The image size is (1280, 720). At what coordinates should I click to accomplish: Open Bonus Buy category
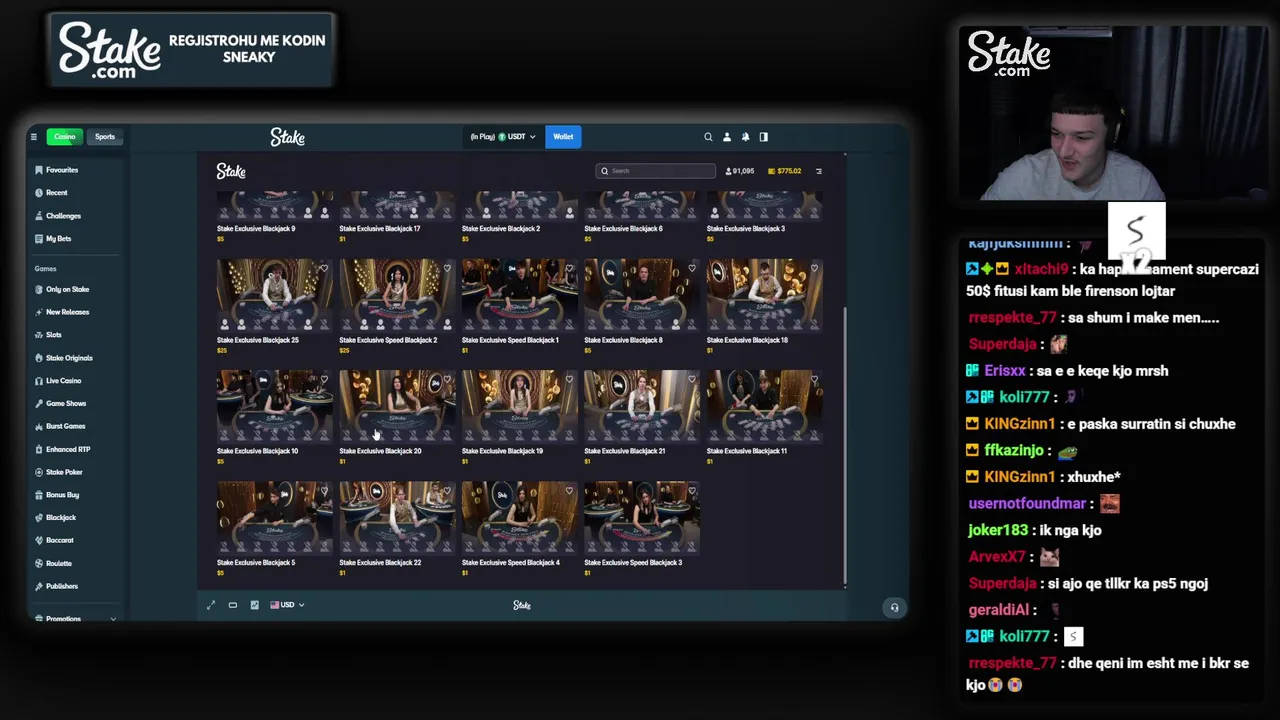tap(57, 495)
